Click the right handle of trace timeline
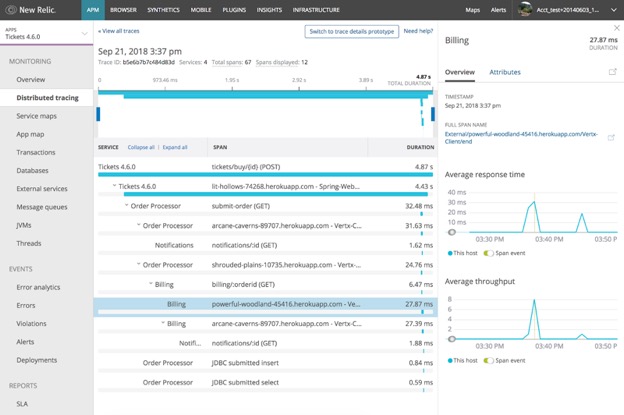Screen dimensions: 624x415 click(x=433, y=114)
